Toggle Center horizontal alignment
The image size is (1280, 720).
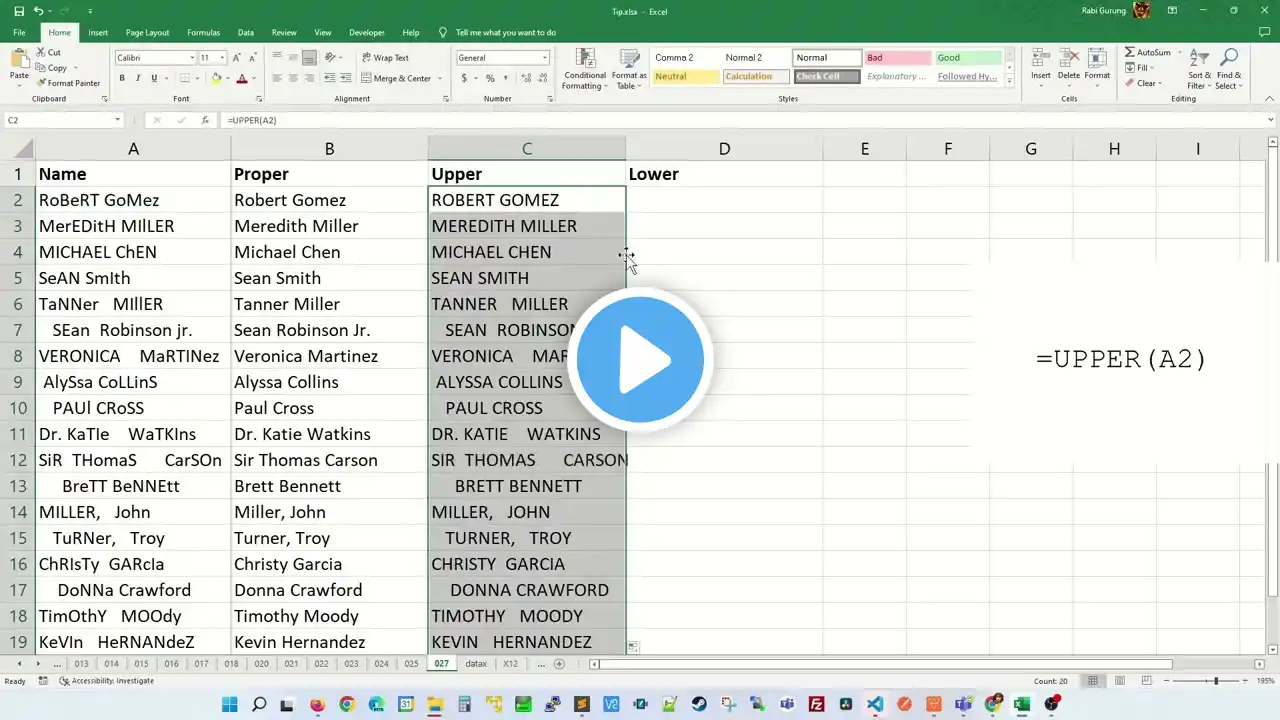point(293,78)
